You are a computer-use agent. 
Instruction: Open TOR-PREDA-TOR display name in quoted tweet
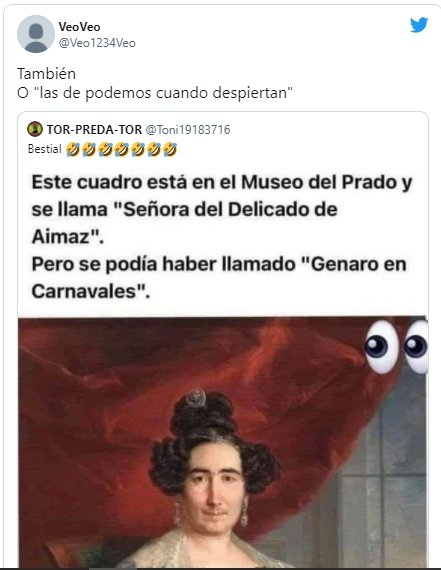pyautogui.click(x=95, y=129)
